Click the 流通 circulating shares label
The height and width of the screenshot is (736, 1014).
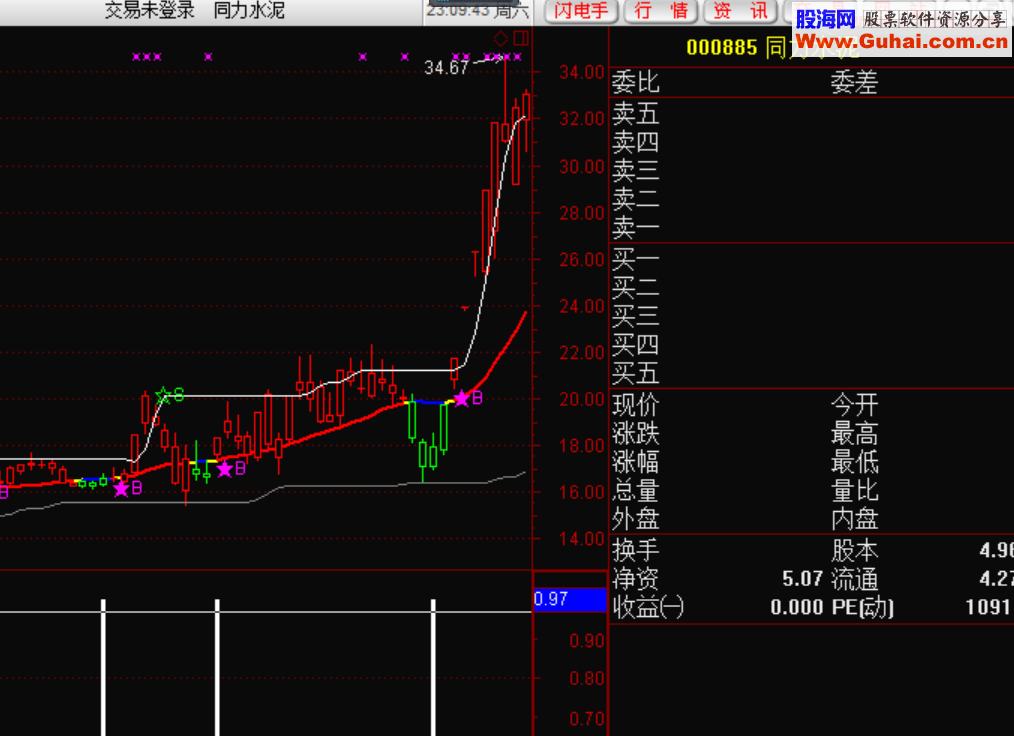(x=854, y=579)
